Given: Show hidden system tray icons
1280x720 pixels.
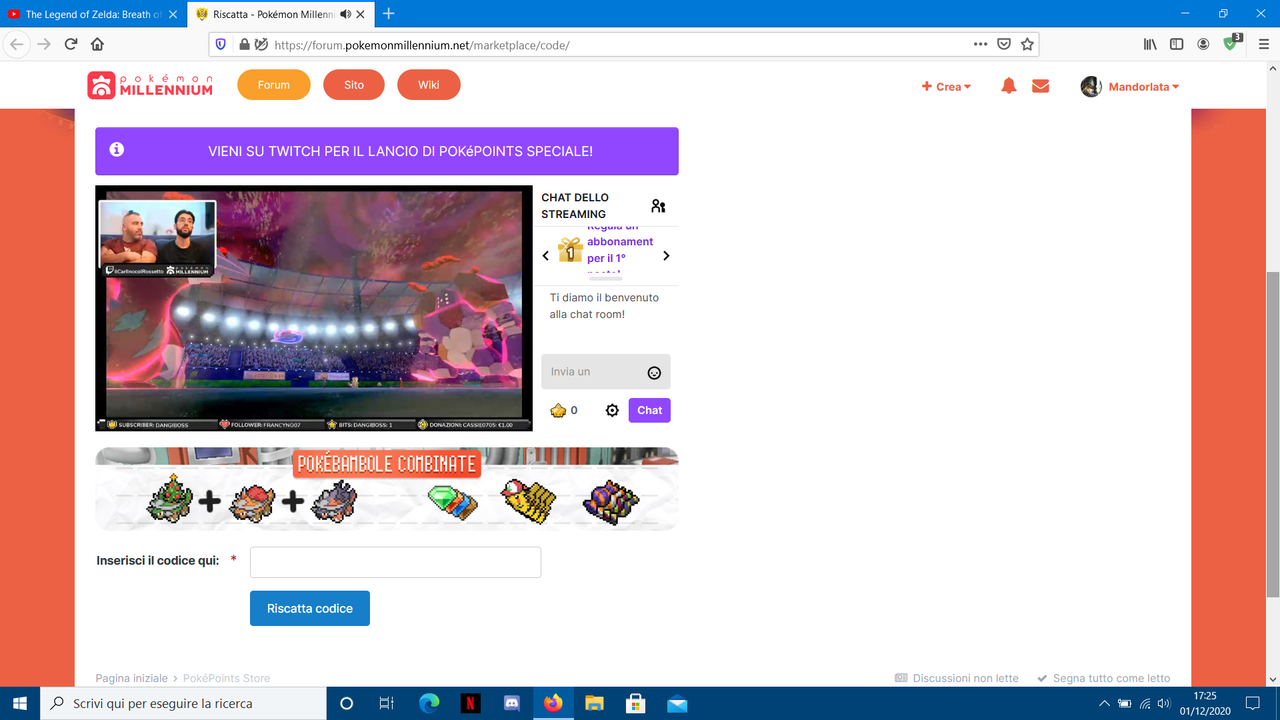Looking at the screenshot, I should (x=1104, y=704).
